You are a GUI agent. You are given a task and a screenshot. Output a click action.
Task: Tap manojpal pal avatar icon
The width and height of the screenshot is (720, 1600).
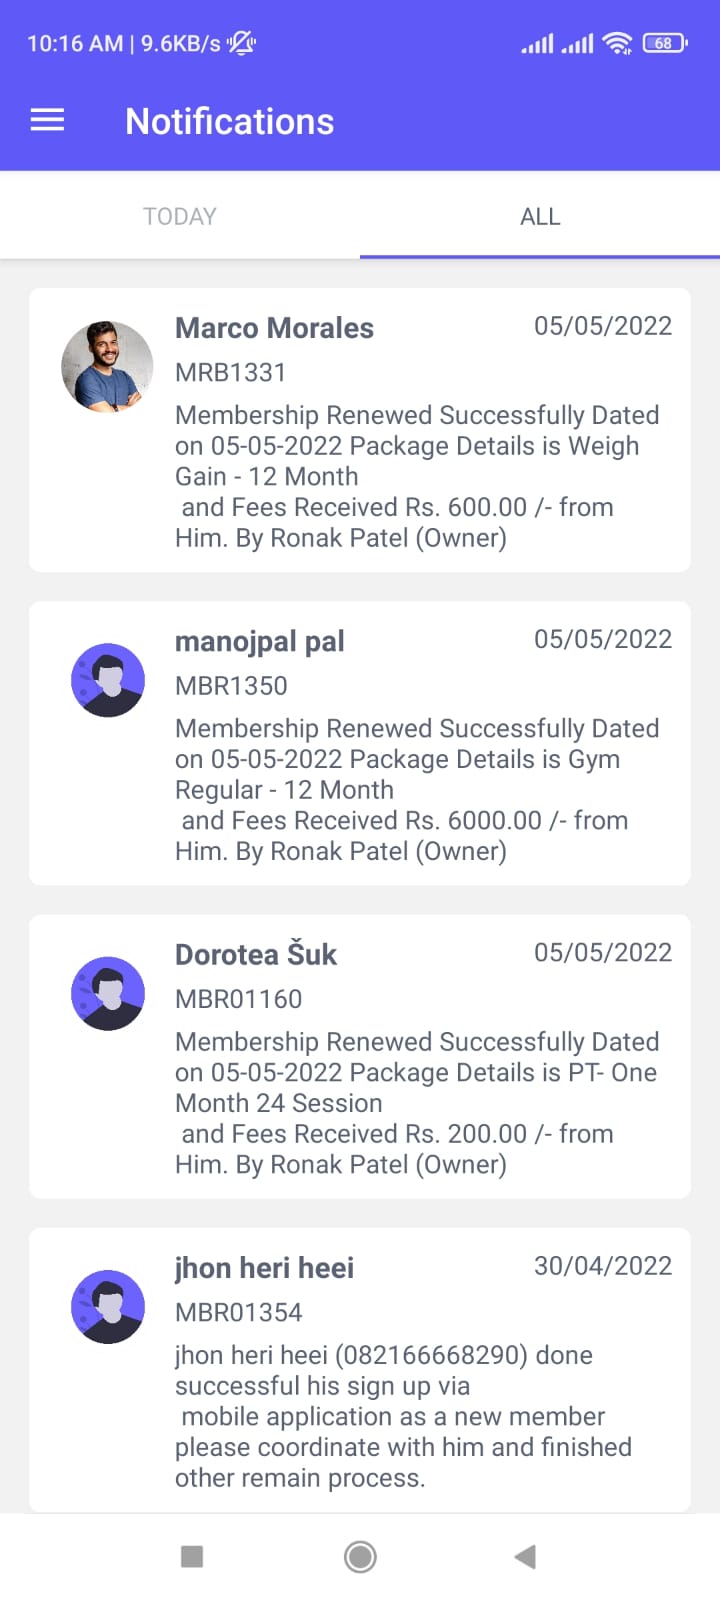coord(108,680)
